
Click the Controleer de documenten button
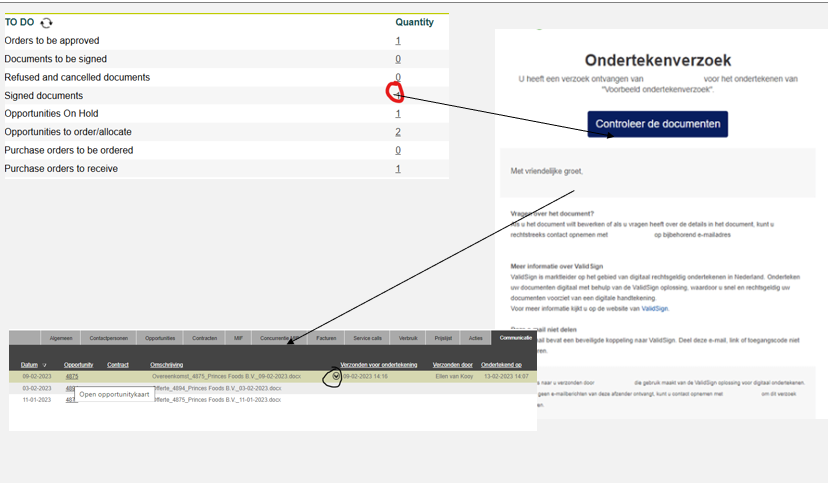pyautogui.click(x=657, y=124)
